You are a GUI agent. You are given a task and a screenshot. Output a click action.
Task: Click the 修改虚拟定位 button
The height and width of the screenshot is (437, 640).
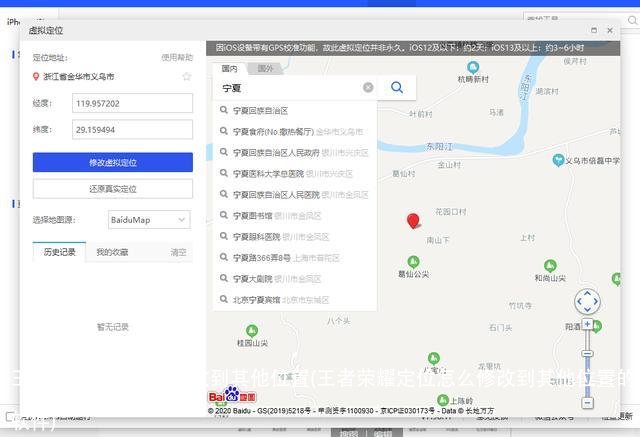click(113, 162)
